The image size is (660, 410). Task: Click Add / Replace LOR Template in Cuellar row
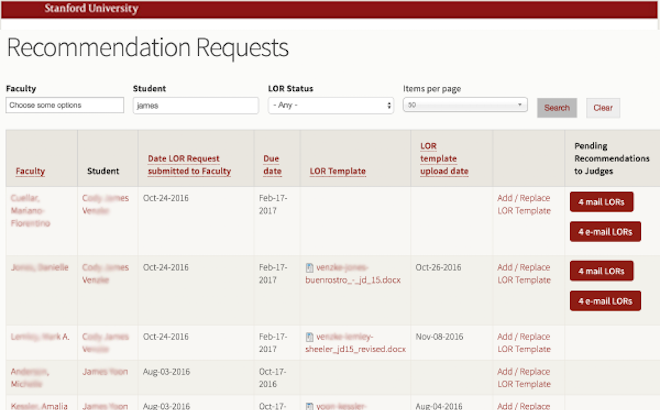(x=524, y=204)
